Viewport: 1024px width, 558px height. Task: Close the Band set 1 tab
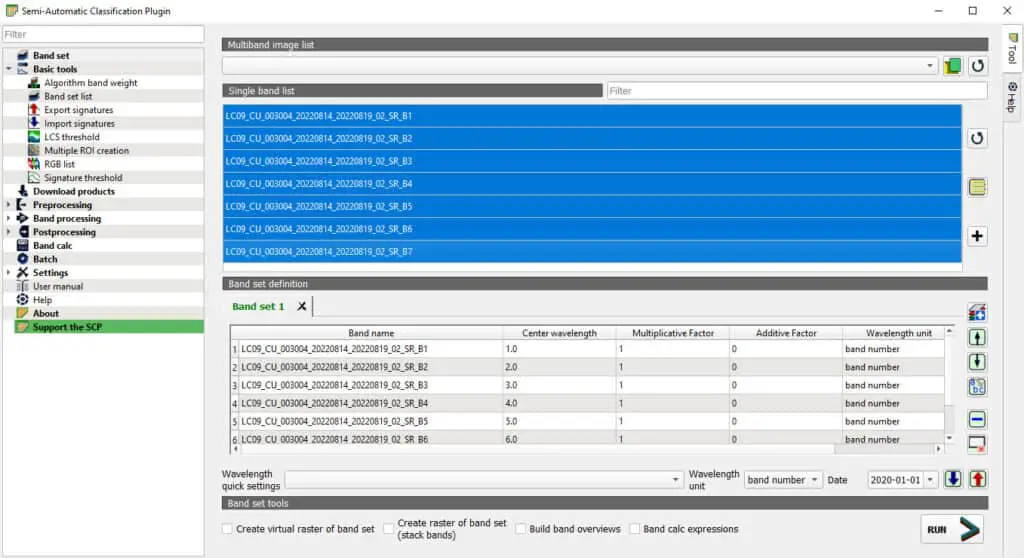click(302, 306)
